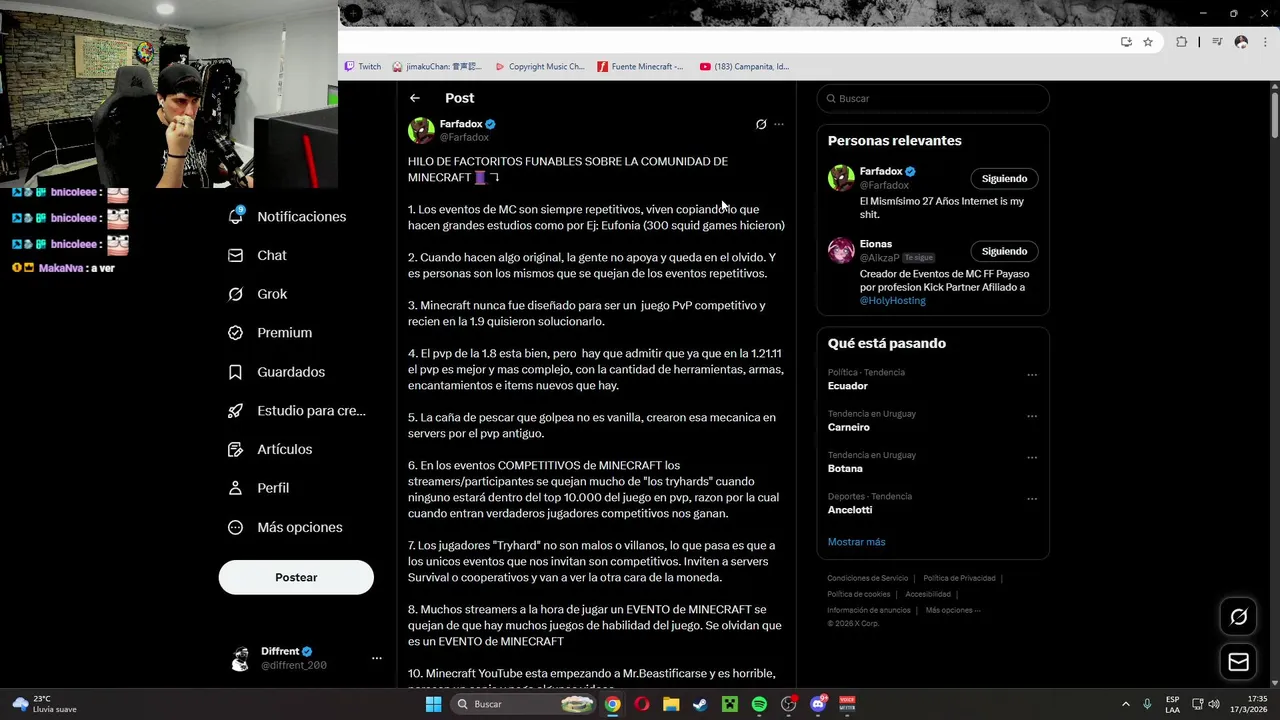1280x720 pixels.
Task: Expand Más opciones in the footer
Action: point(952,610)
